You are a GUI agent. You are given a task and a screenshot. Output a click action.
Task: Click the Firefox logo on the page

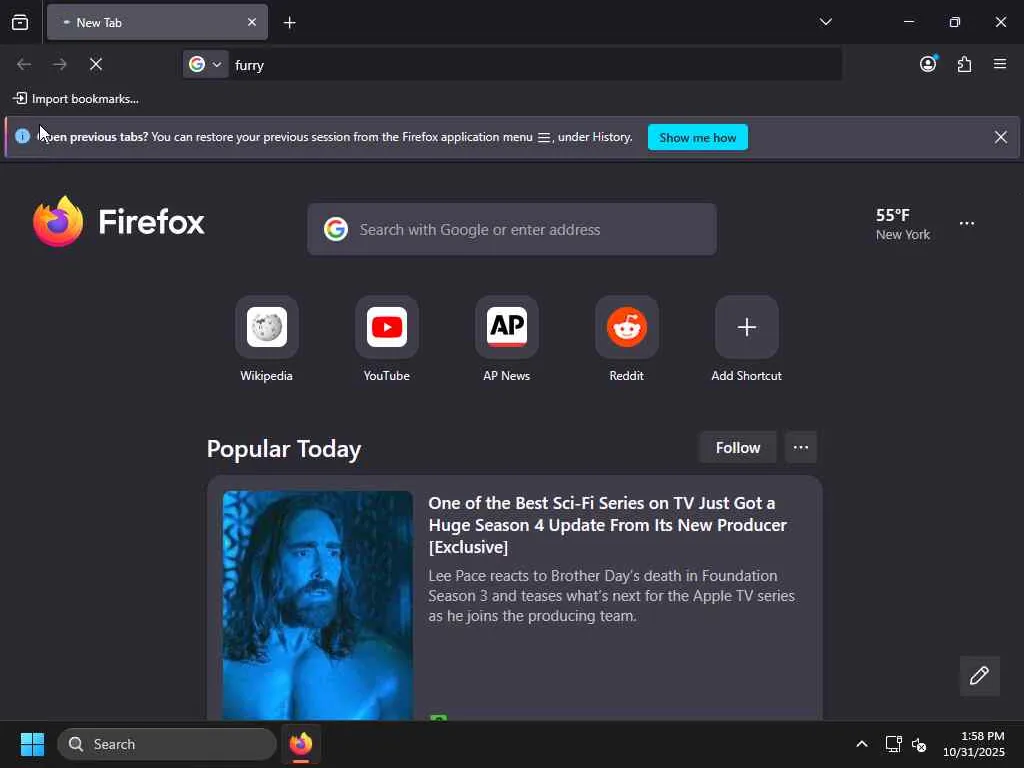119,222
